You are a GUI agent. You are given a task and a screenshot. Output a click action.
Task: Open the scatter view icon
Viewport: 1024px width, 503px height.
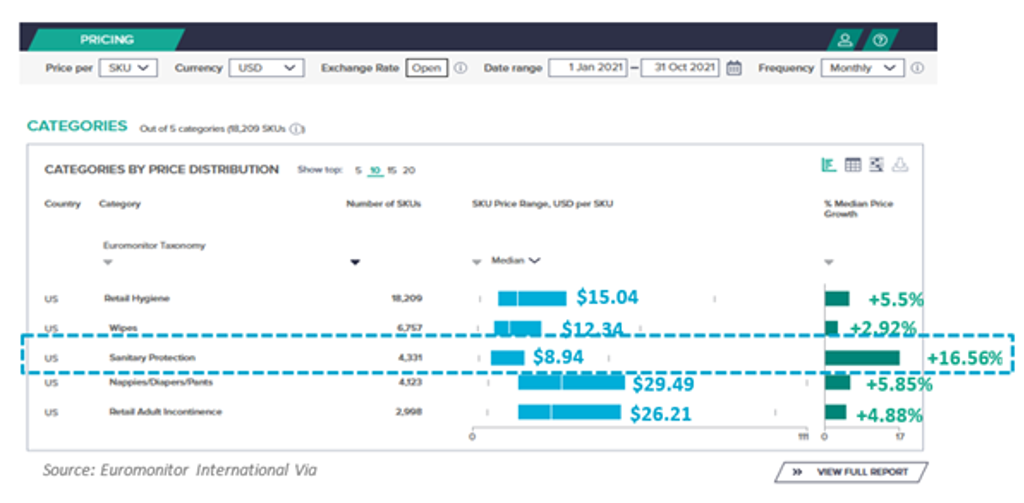click(876, 165)
